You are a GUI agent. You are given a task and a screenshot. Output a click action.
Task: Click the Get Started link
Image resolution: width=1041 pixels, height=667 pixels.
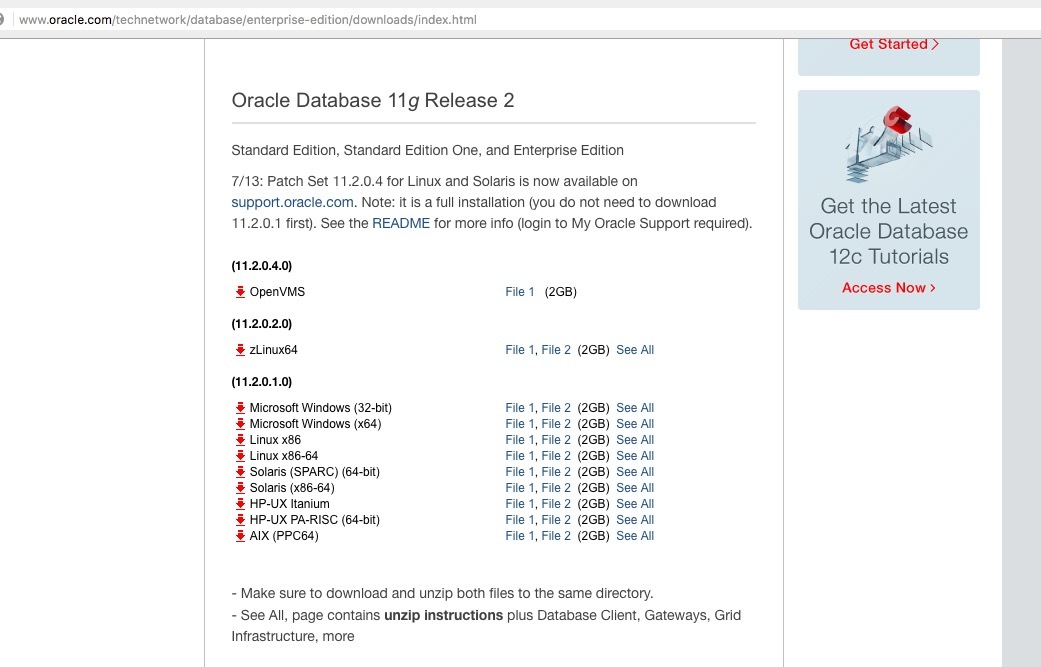893,44
